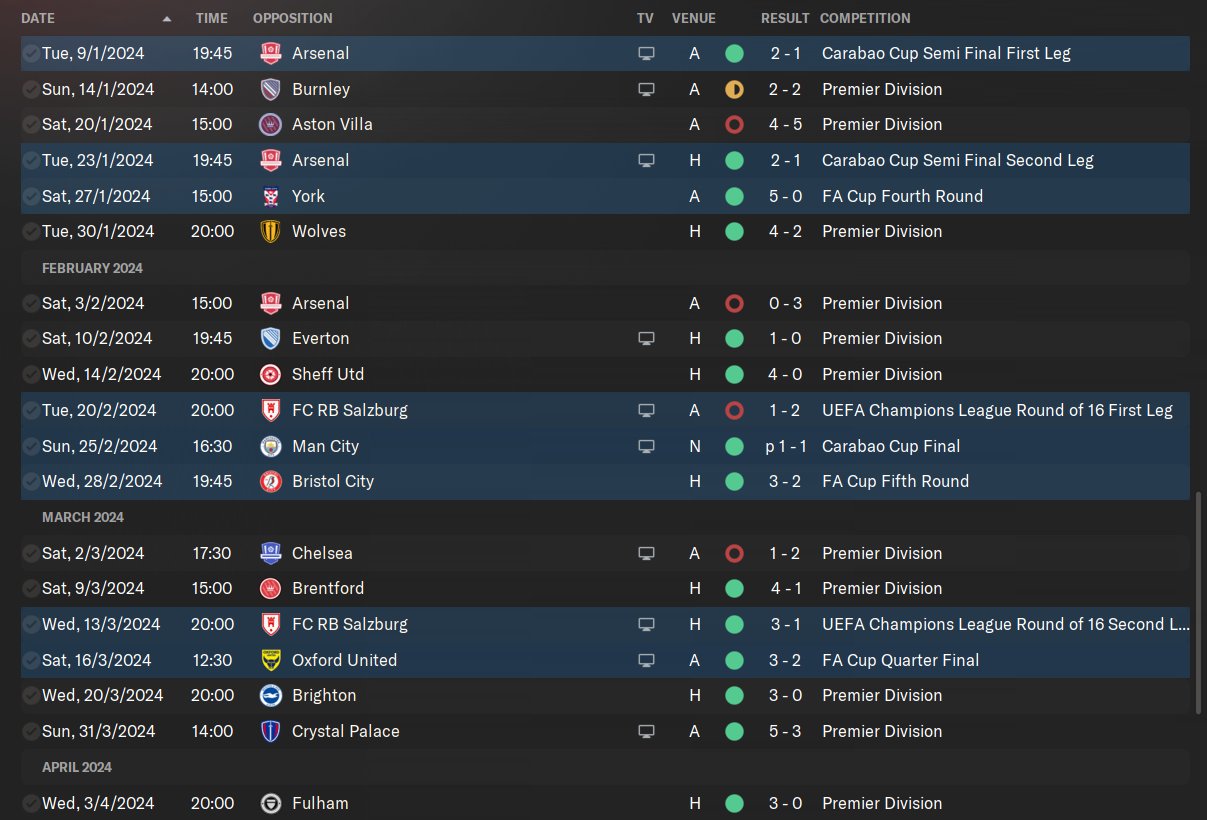Sort by the Competition column header

point(865,18)
